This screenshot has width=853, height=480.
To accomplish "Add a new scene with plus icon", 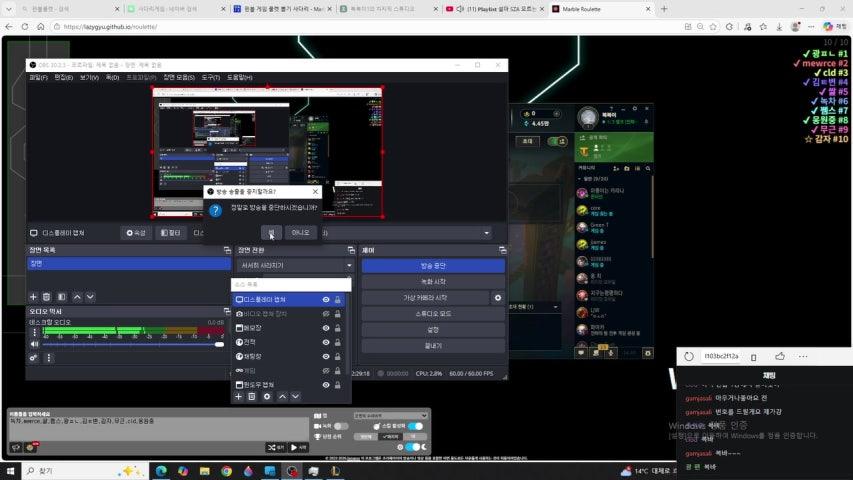I will coord(33,297).
